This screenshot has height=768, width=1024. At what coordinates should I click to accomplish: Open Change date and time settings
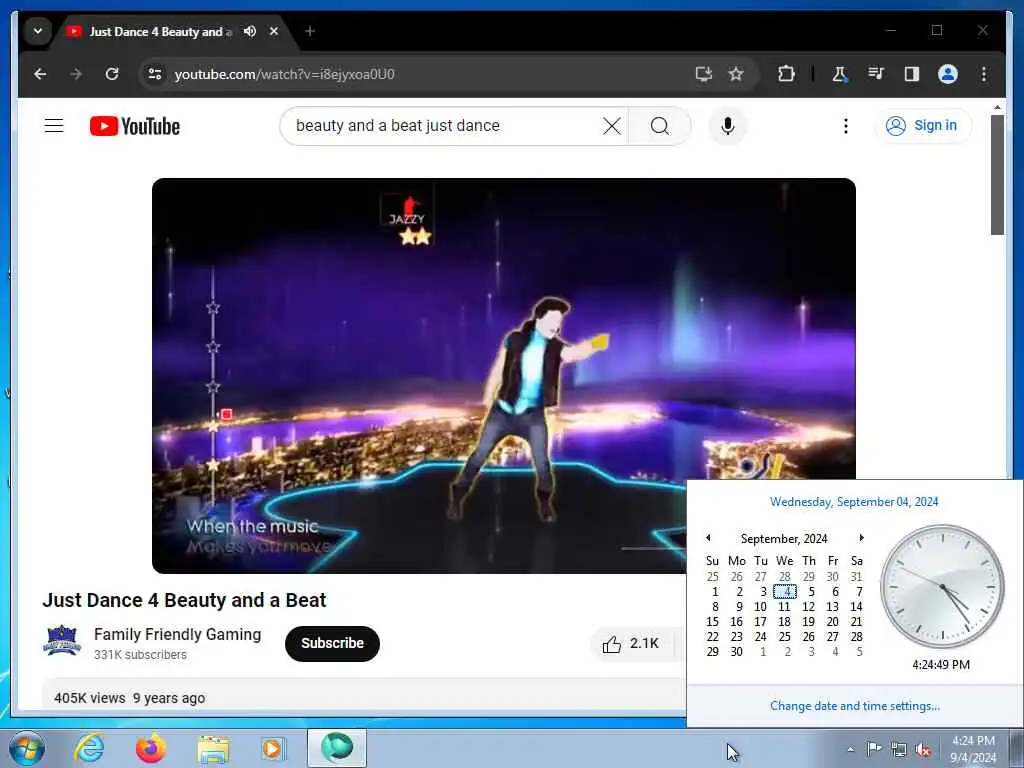pyautogui.click(x=855, y=706)
